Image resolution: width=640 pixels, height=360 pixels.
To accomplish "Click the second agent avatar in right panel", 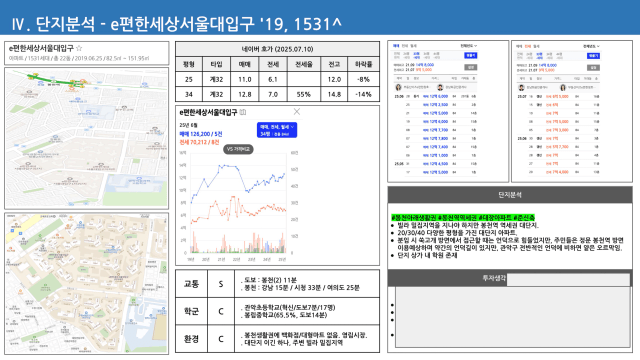I will (563, 87).
